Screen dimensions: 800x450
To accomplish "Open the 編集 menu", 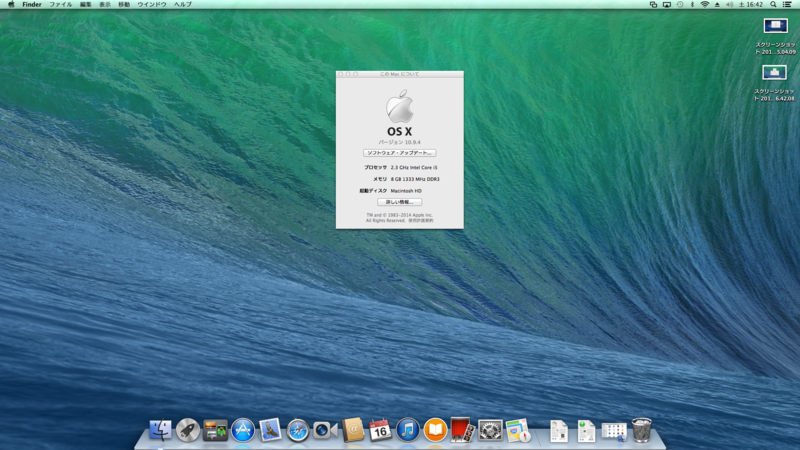I will click(x=86, y=5).
